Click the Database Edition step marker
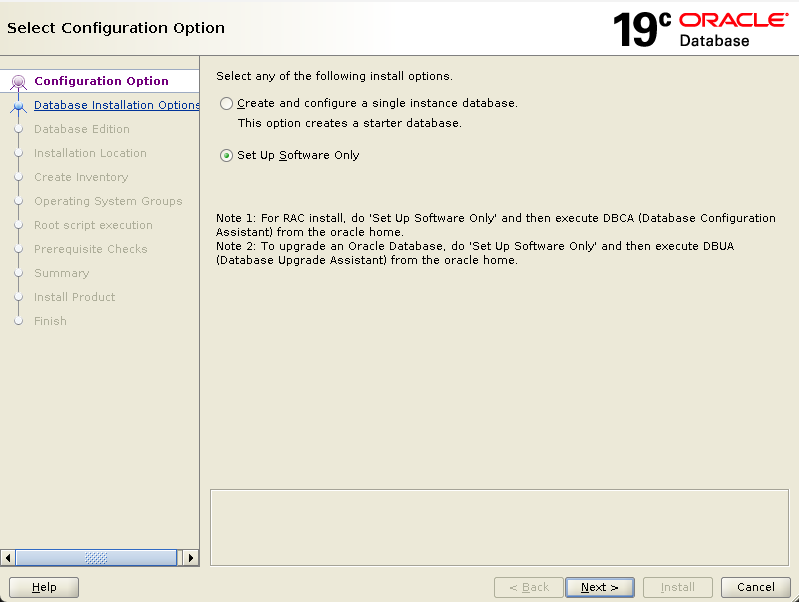Viewport: 799px width, 602px height. click(x=19, y=129)
